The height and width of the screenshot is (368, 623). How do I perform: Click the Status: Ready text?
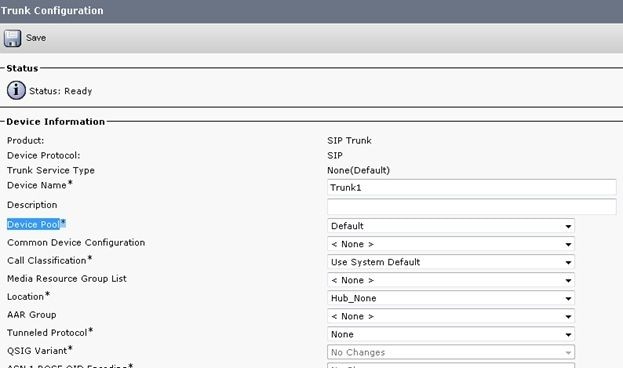coord(60,91)
